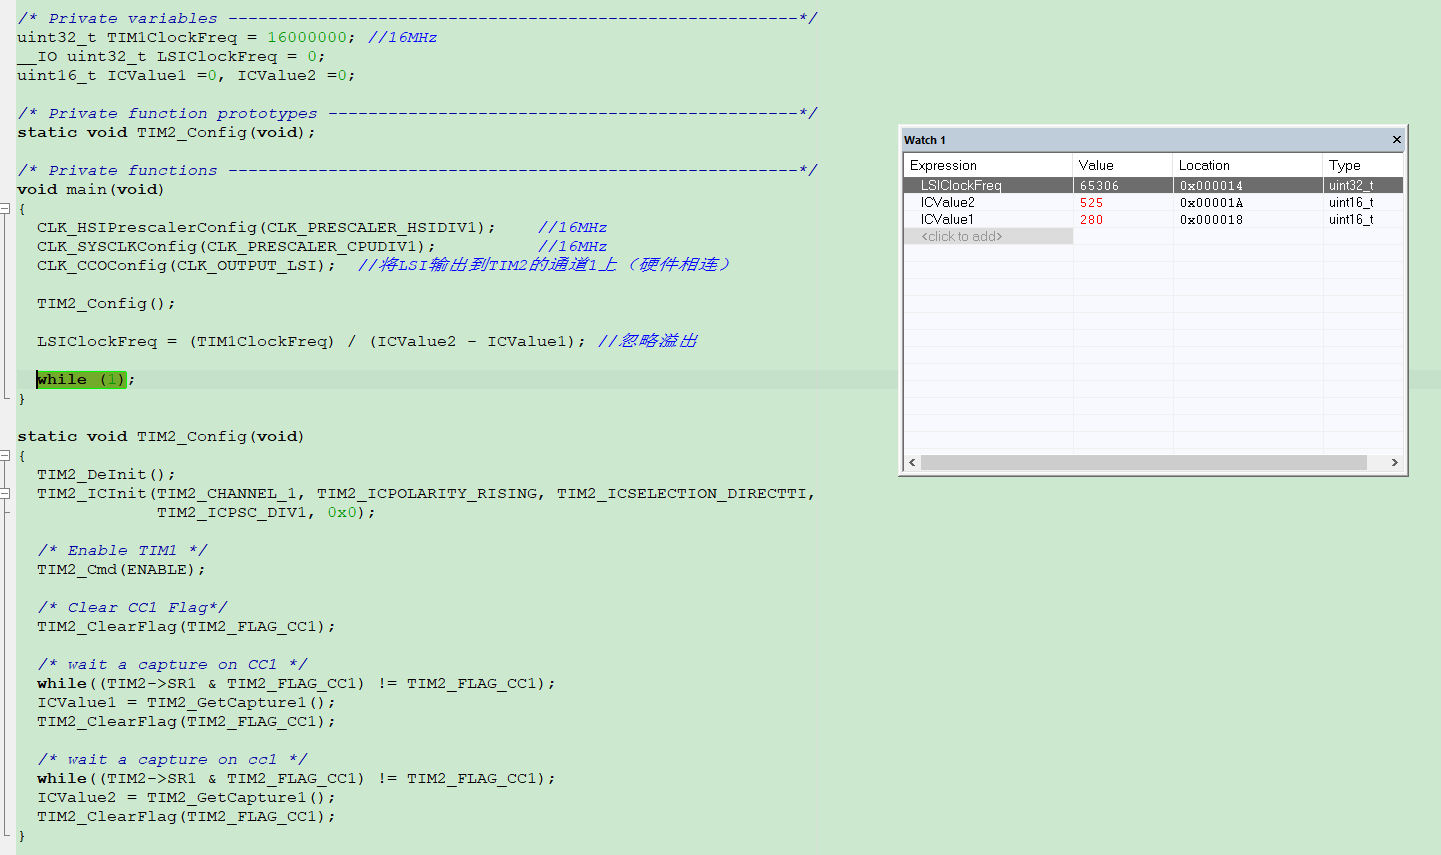Click the 'static void TIM2_Config(void);' prototype line

(x=166, y=132)
